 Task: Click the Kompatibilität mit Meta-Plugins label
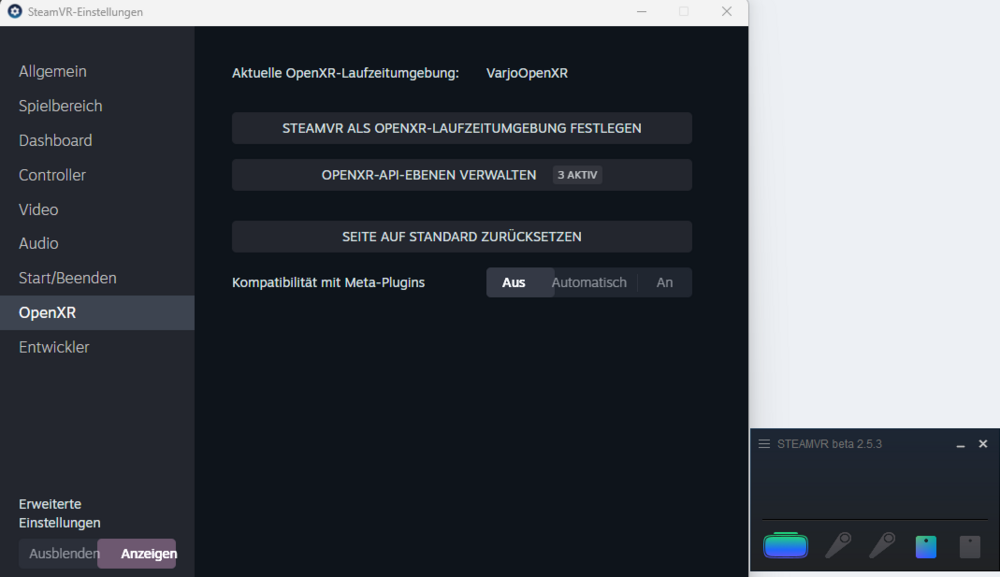[x=328, y=282]
